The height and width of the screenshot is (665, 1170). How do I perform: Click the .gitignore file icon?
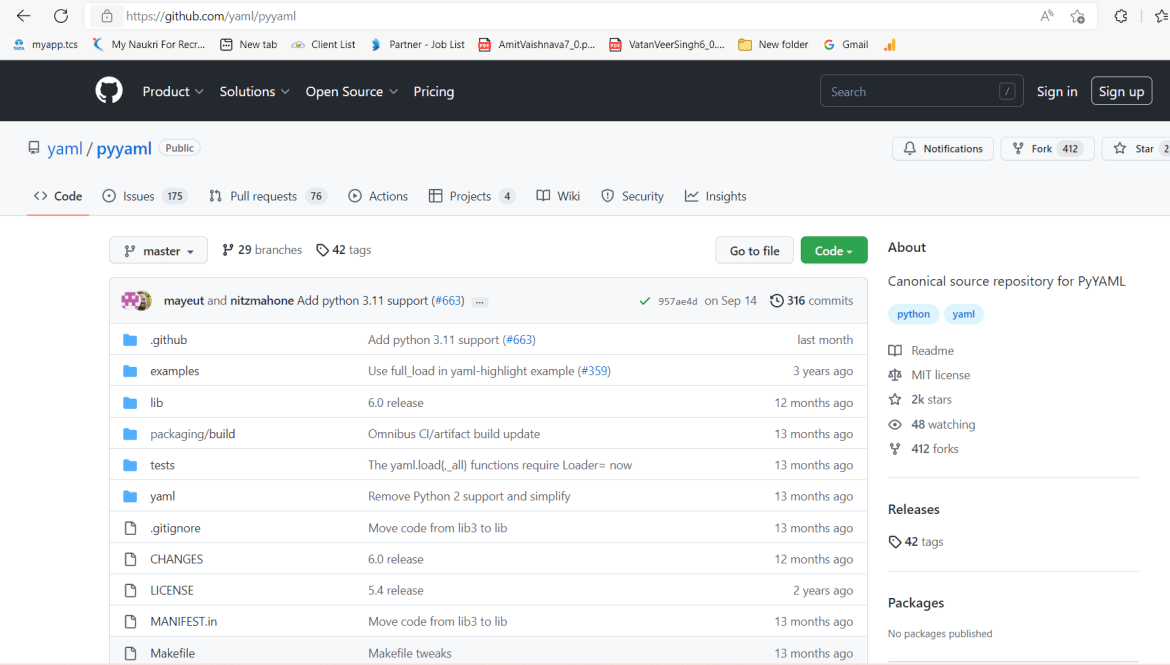[131, 528]
